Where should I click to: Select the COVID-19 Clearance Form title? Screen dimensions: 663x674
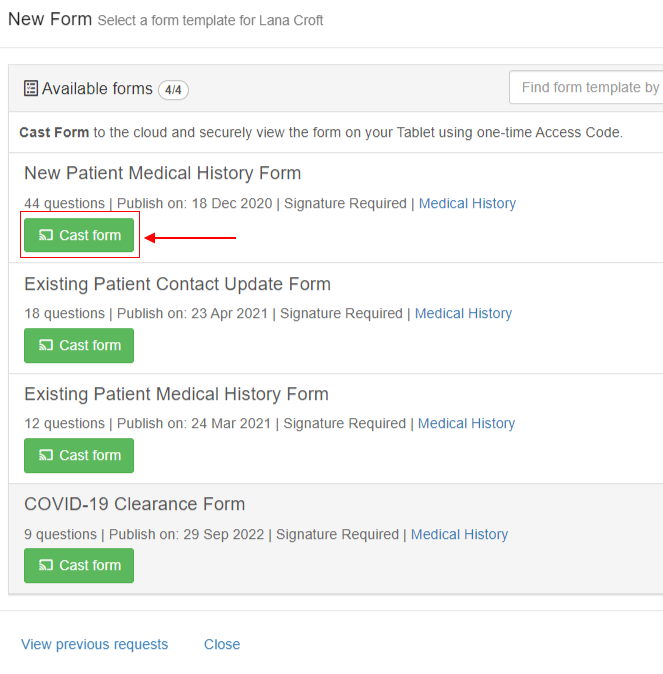point(135,504)
